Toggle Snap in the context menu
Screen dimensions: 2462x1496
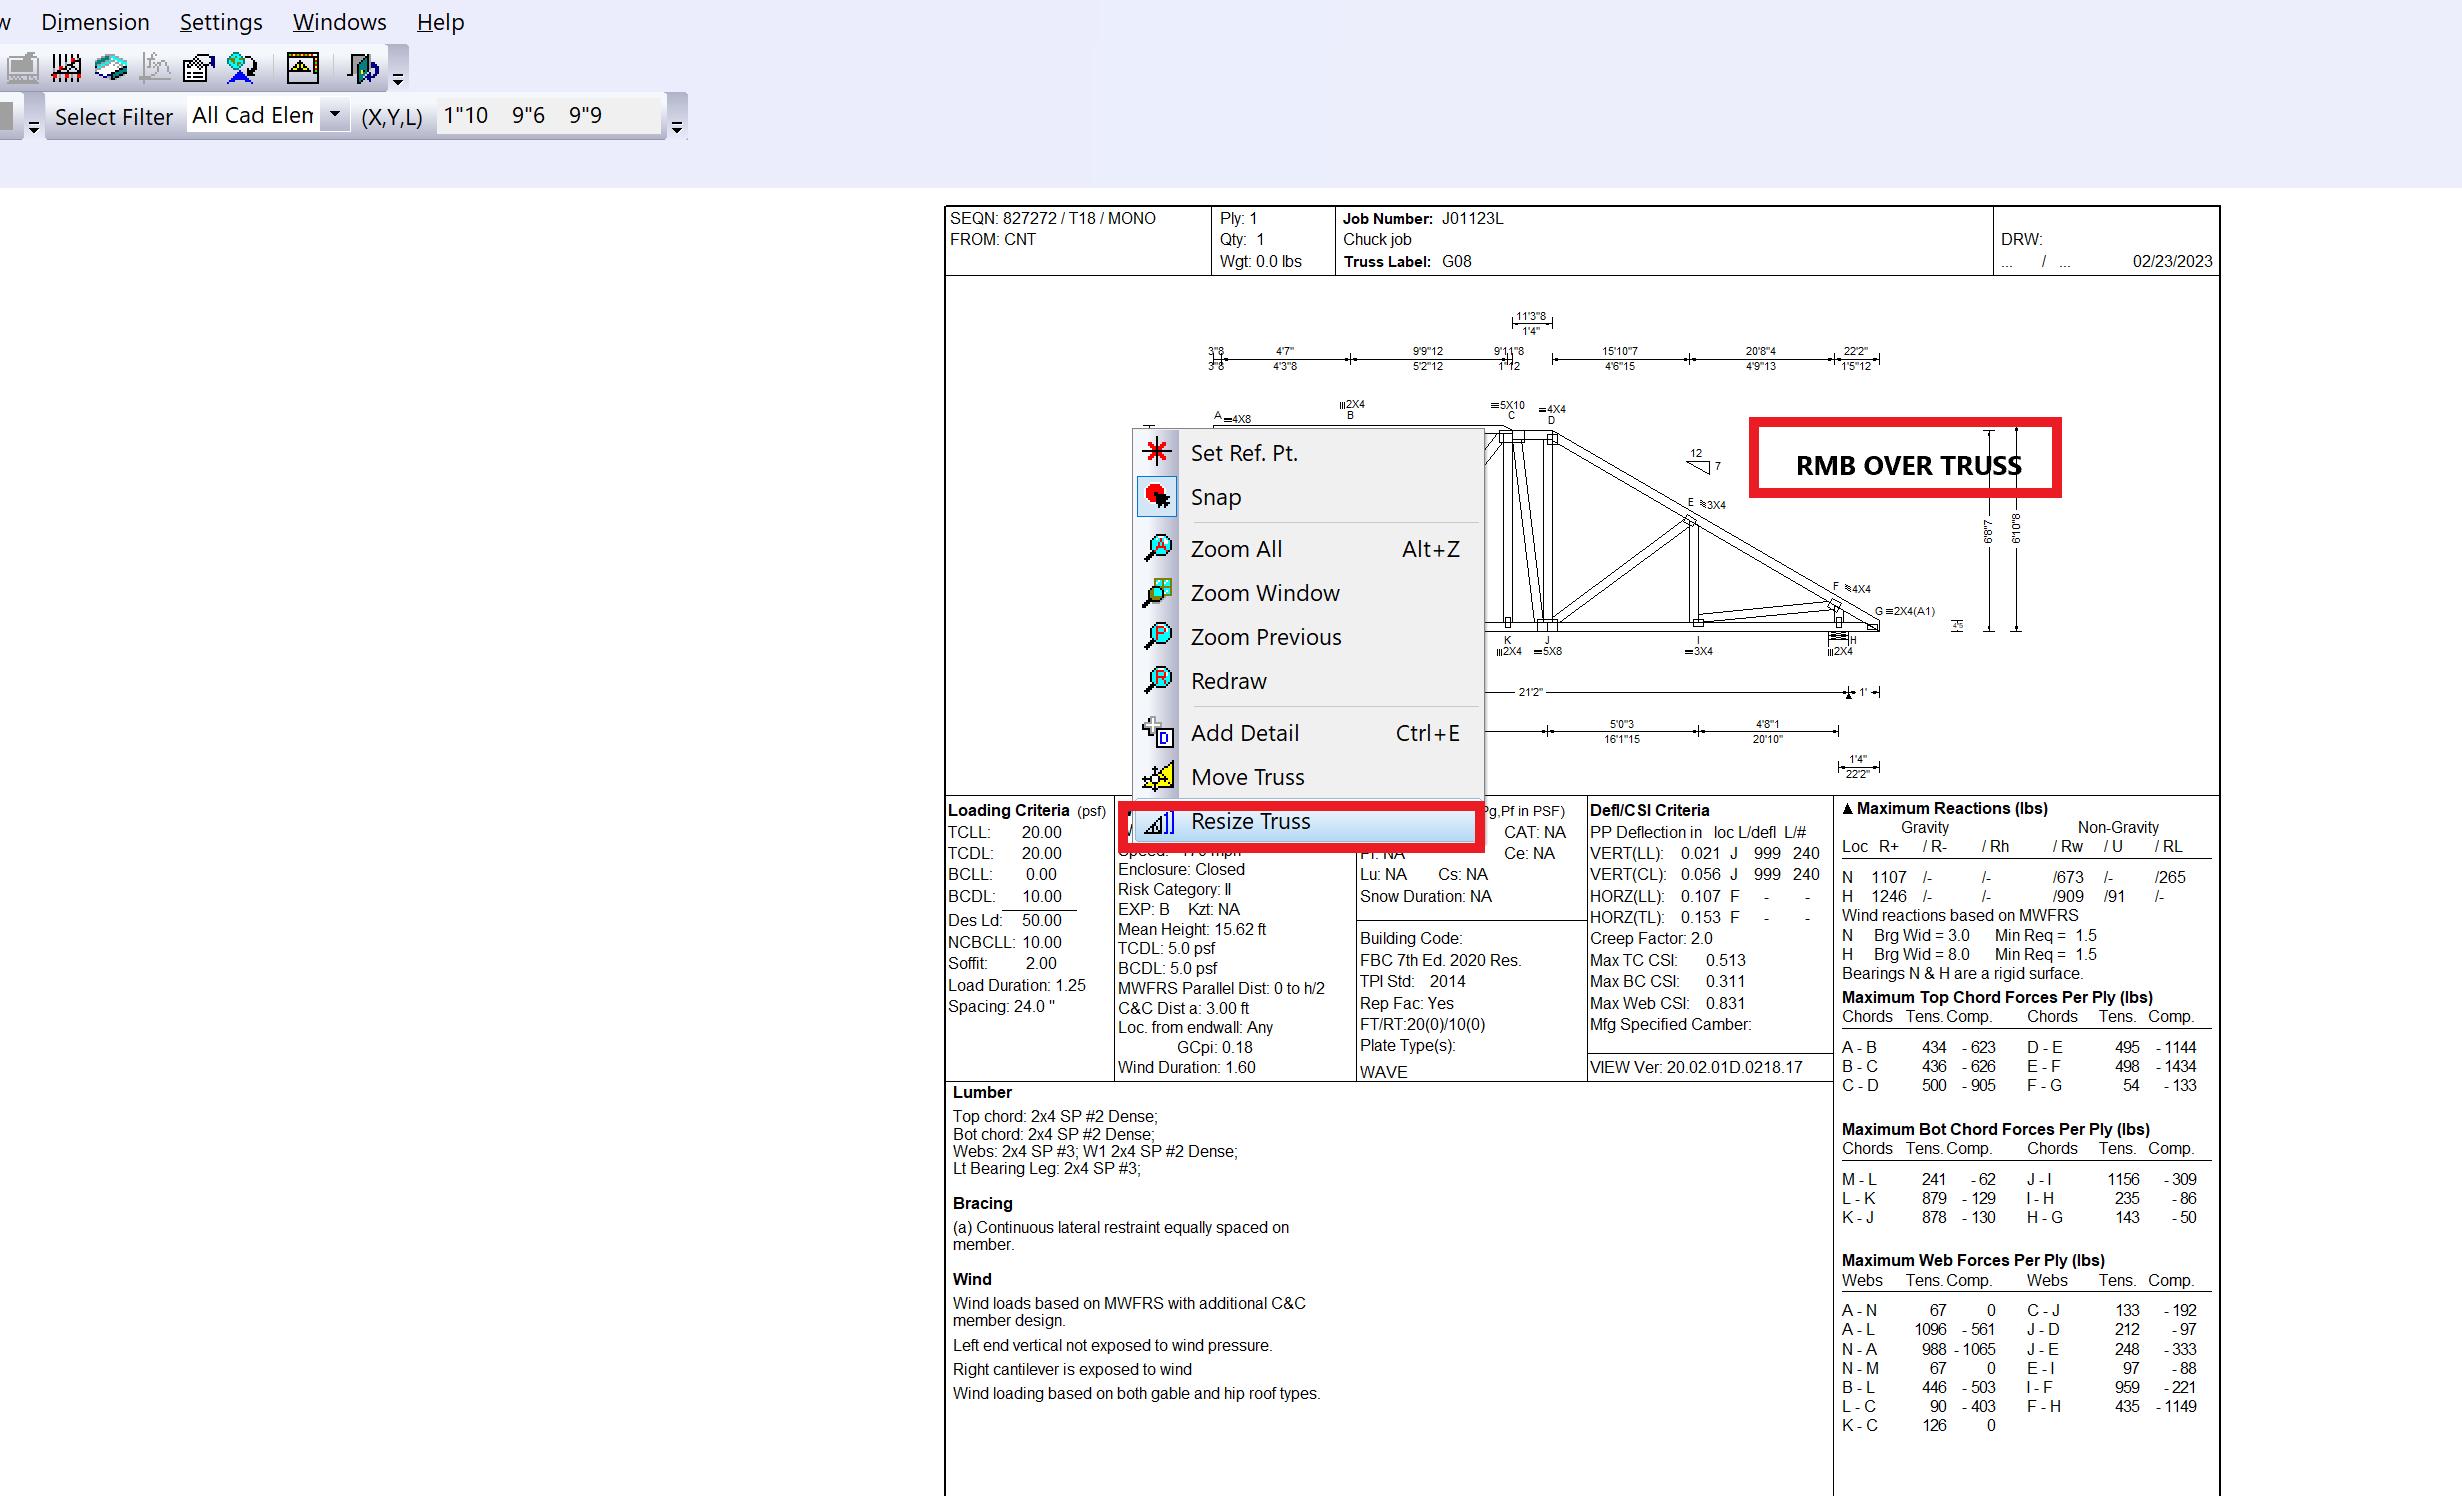point(1215,497)
